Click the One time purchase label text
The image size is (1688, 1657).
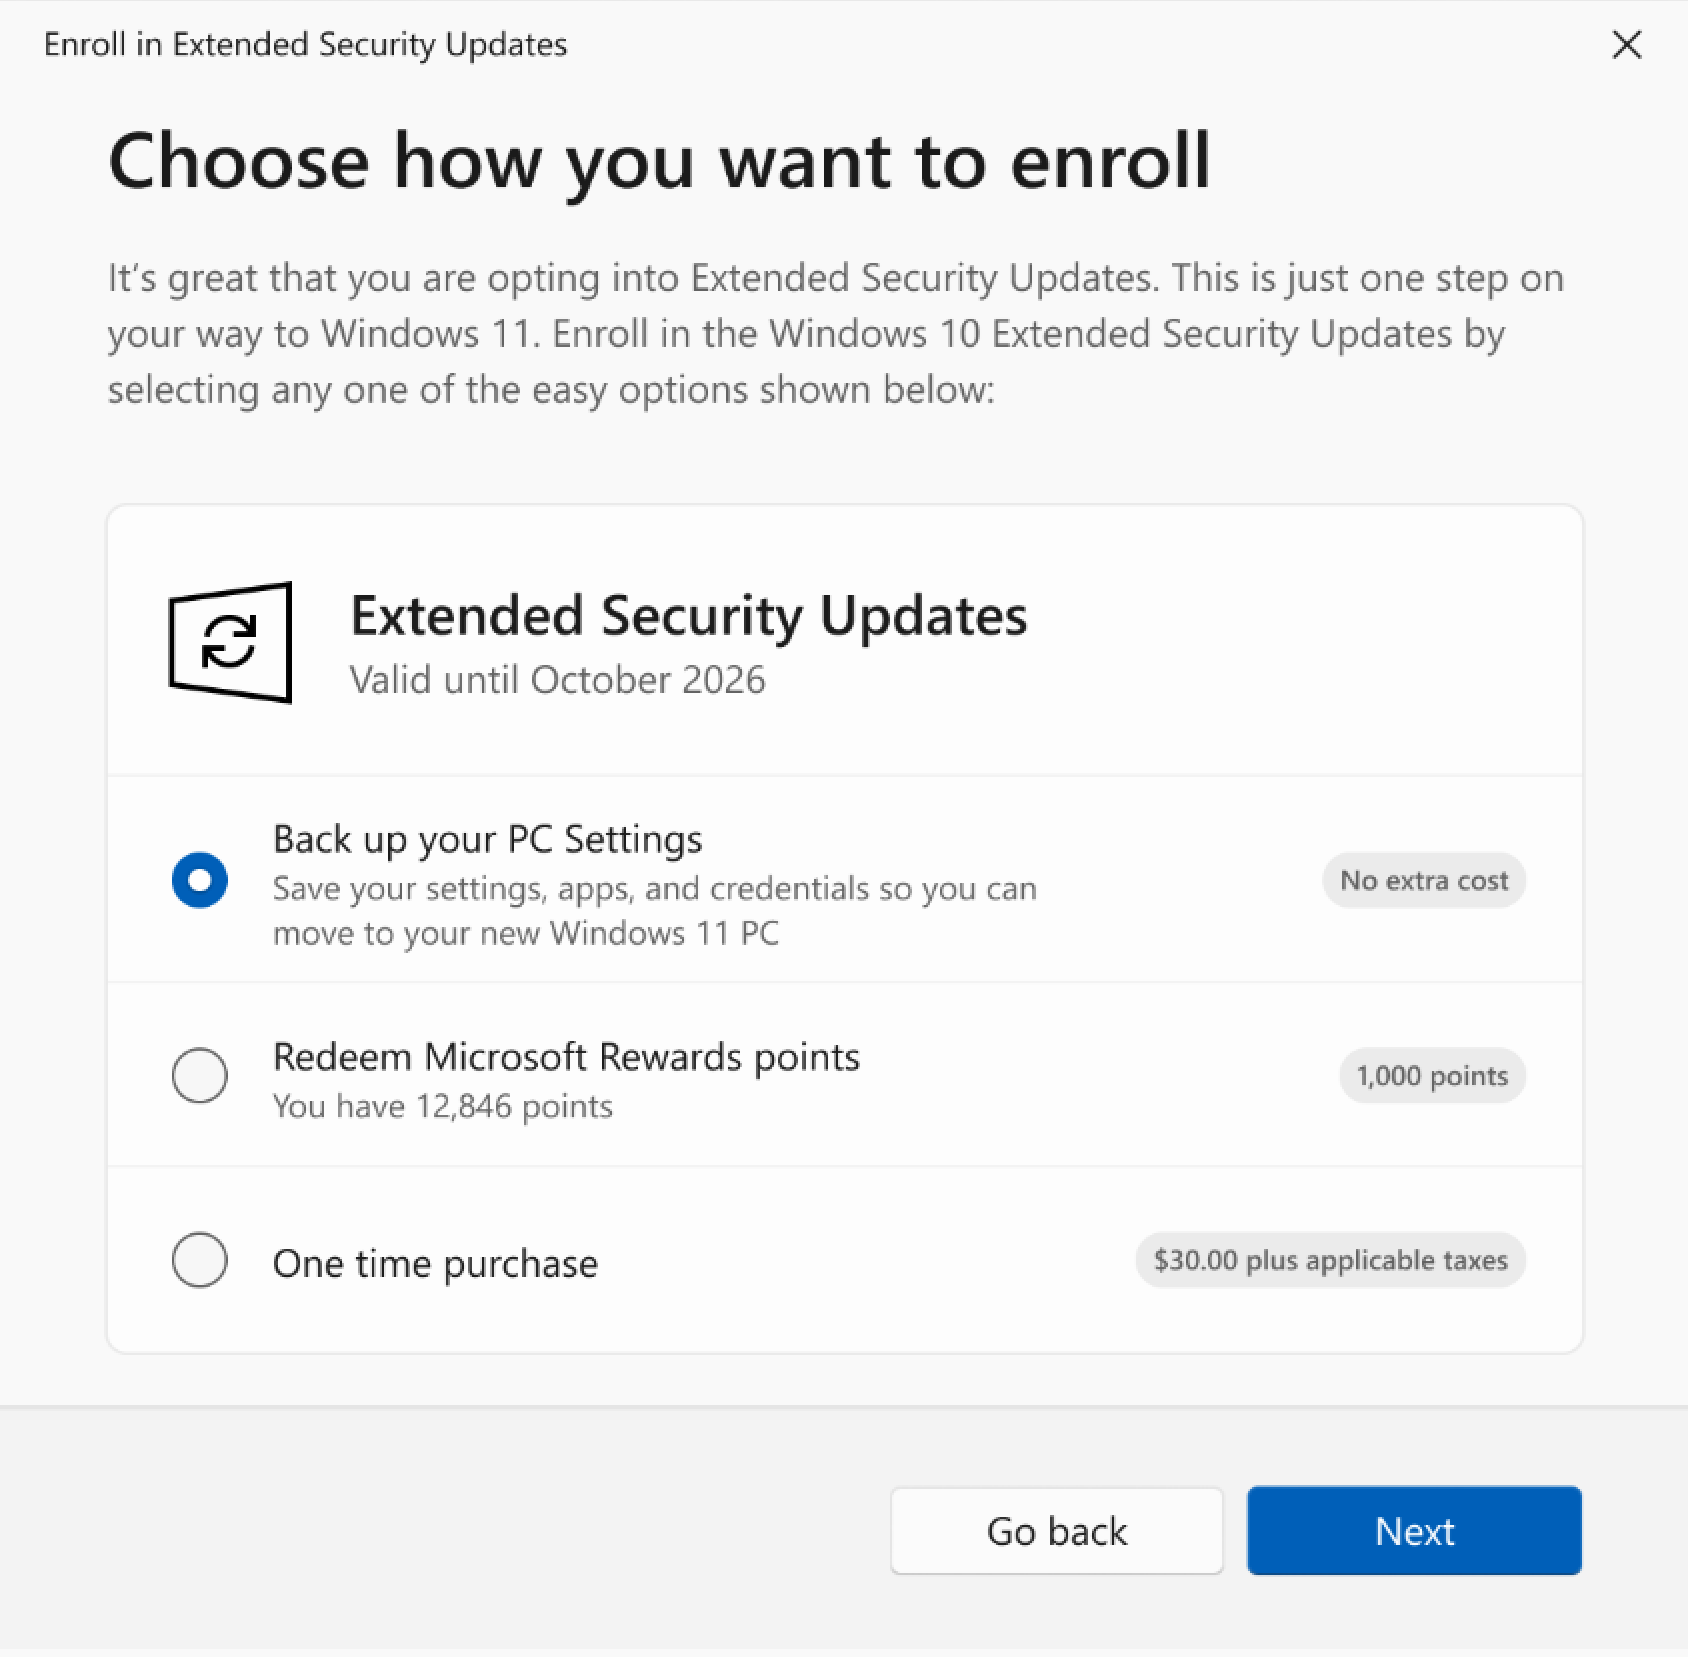[x=435, y=1264]
